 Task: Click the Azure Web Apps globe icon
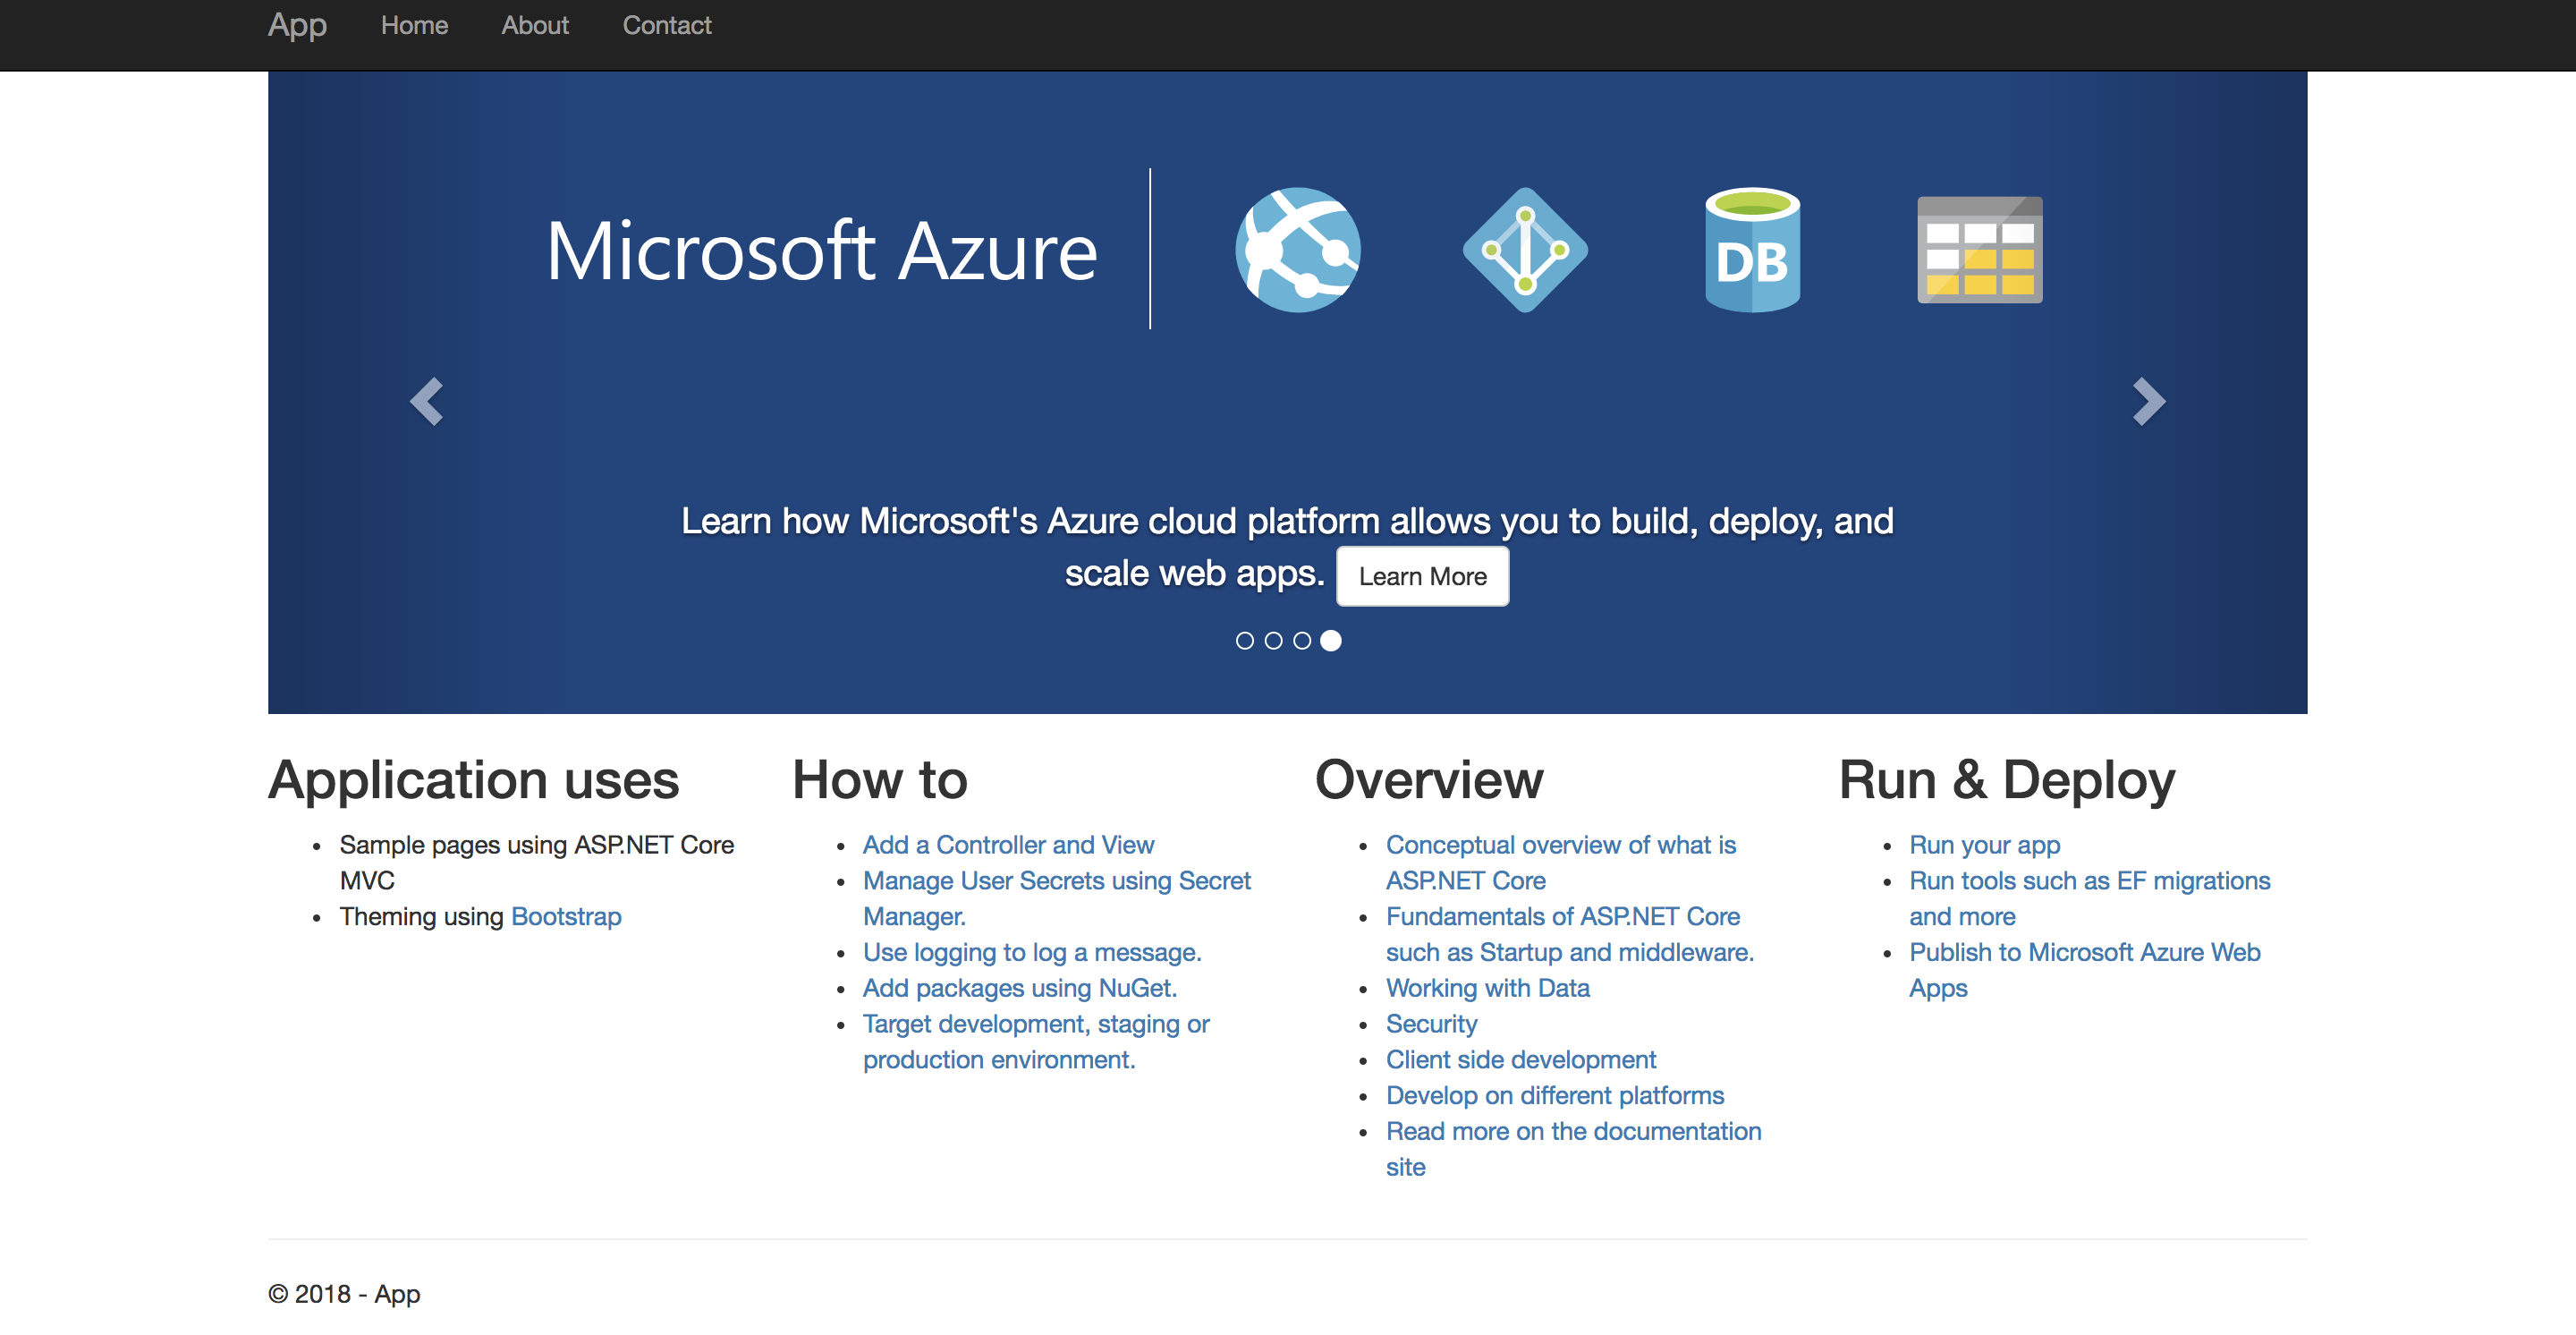point(1297,250)
